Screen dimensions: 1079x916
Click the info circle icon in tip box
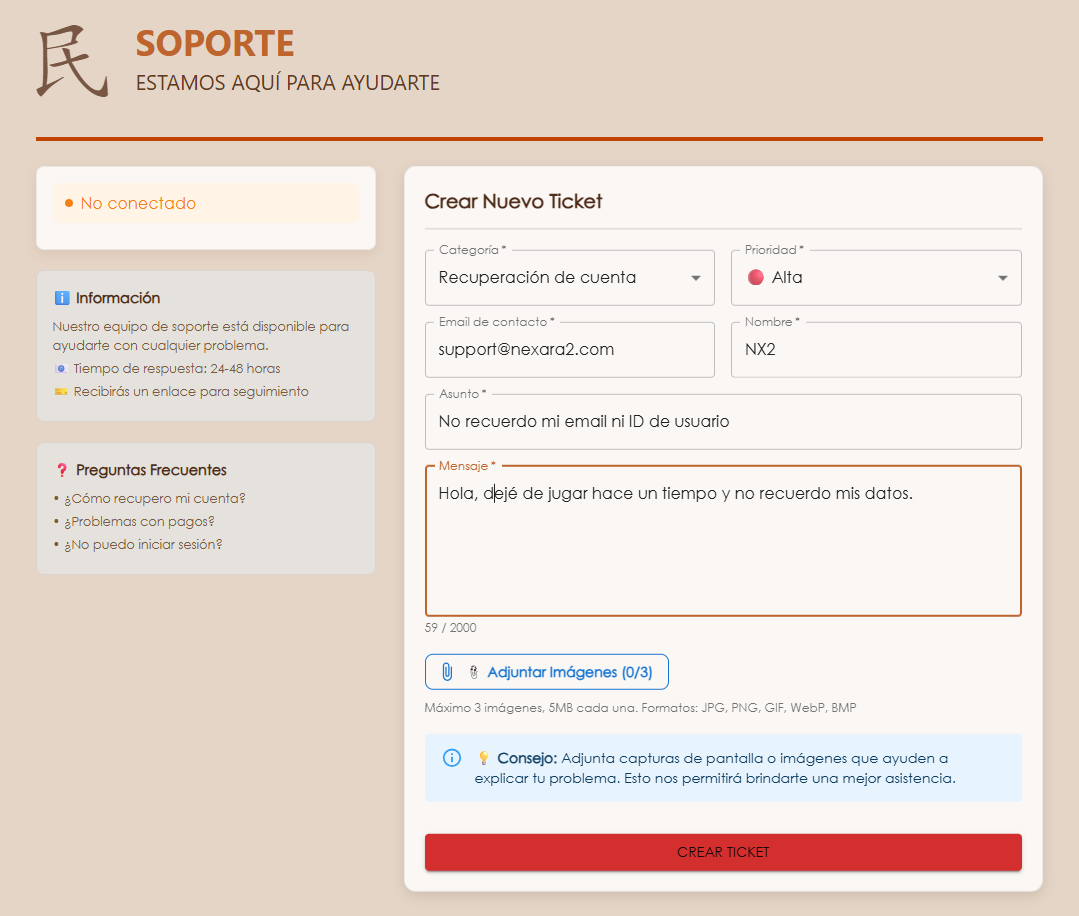(x=452, y=757)
